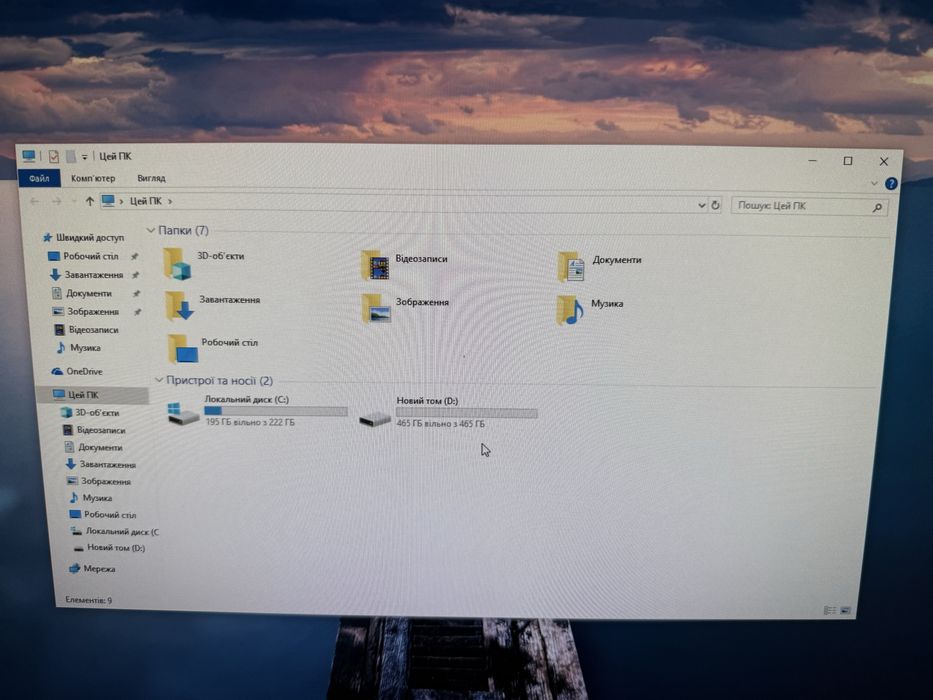
Task: Click the Forward navigation arrow
Action: [57, 201]
